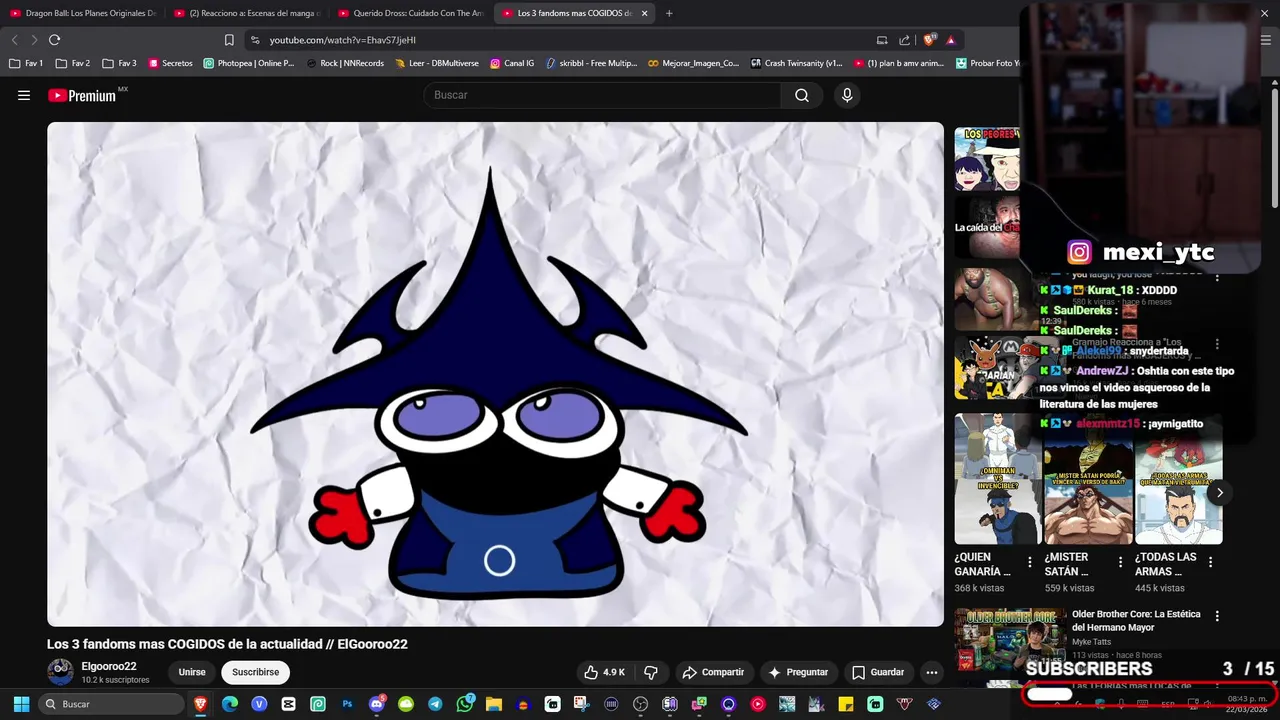Open WhatsApp from the taskbar
Viewport: 1280px width, 720px height.
coord(465,704)
